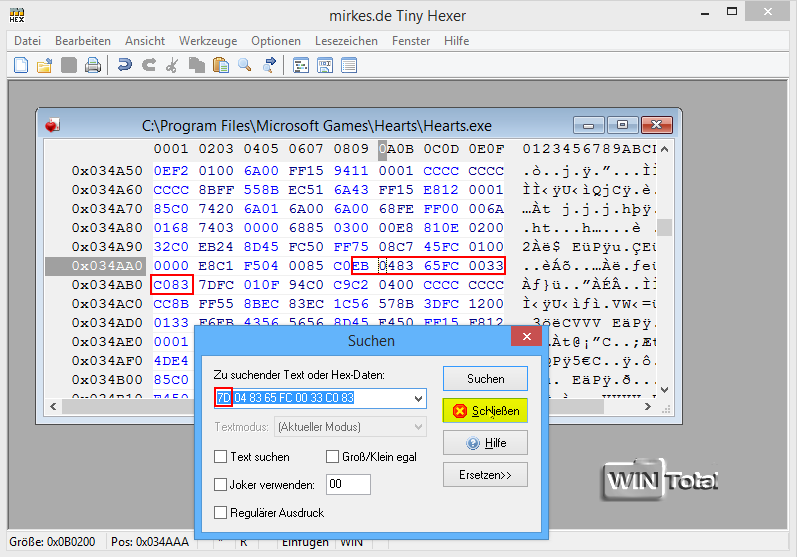Open the Lesezeichen menu

(x=346, y=41)
